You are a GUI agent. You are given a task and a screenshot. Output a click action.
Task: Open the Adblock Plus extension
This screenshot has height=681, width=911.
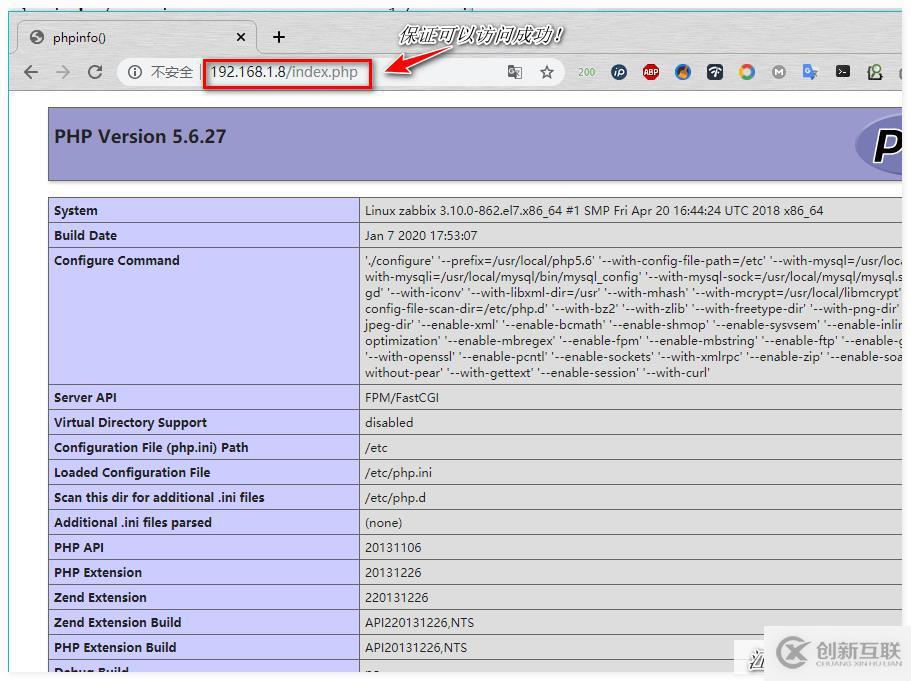[651, 72]
